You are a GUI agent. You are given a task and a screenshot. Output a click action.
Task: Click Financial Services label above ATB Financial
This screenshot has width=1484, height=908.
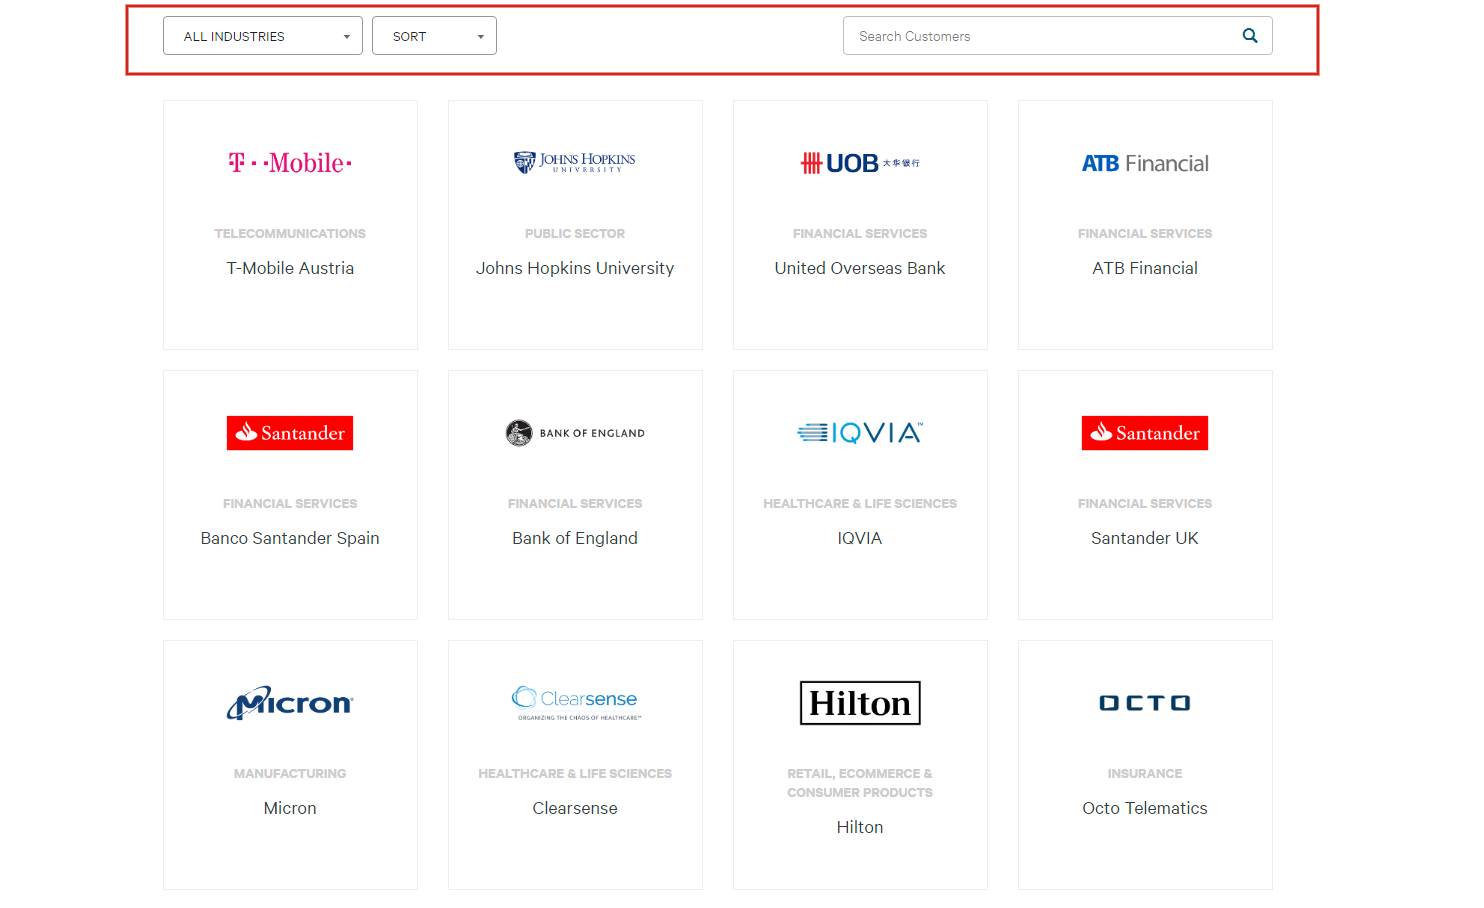click(x=1145, y=233)
